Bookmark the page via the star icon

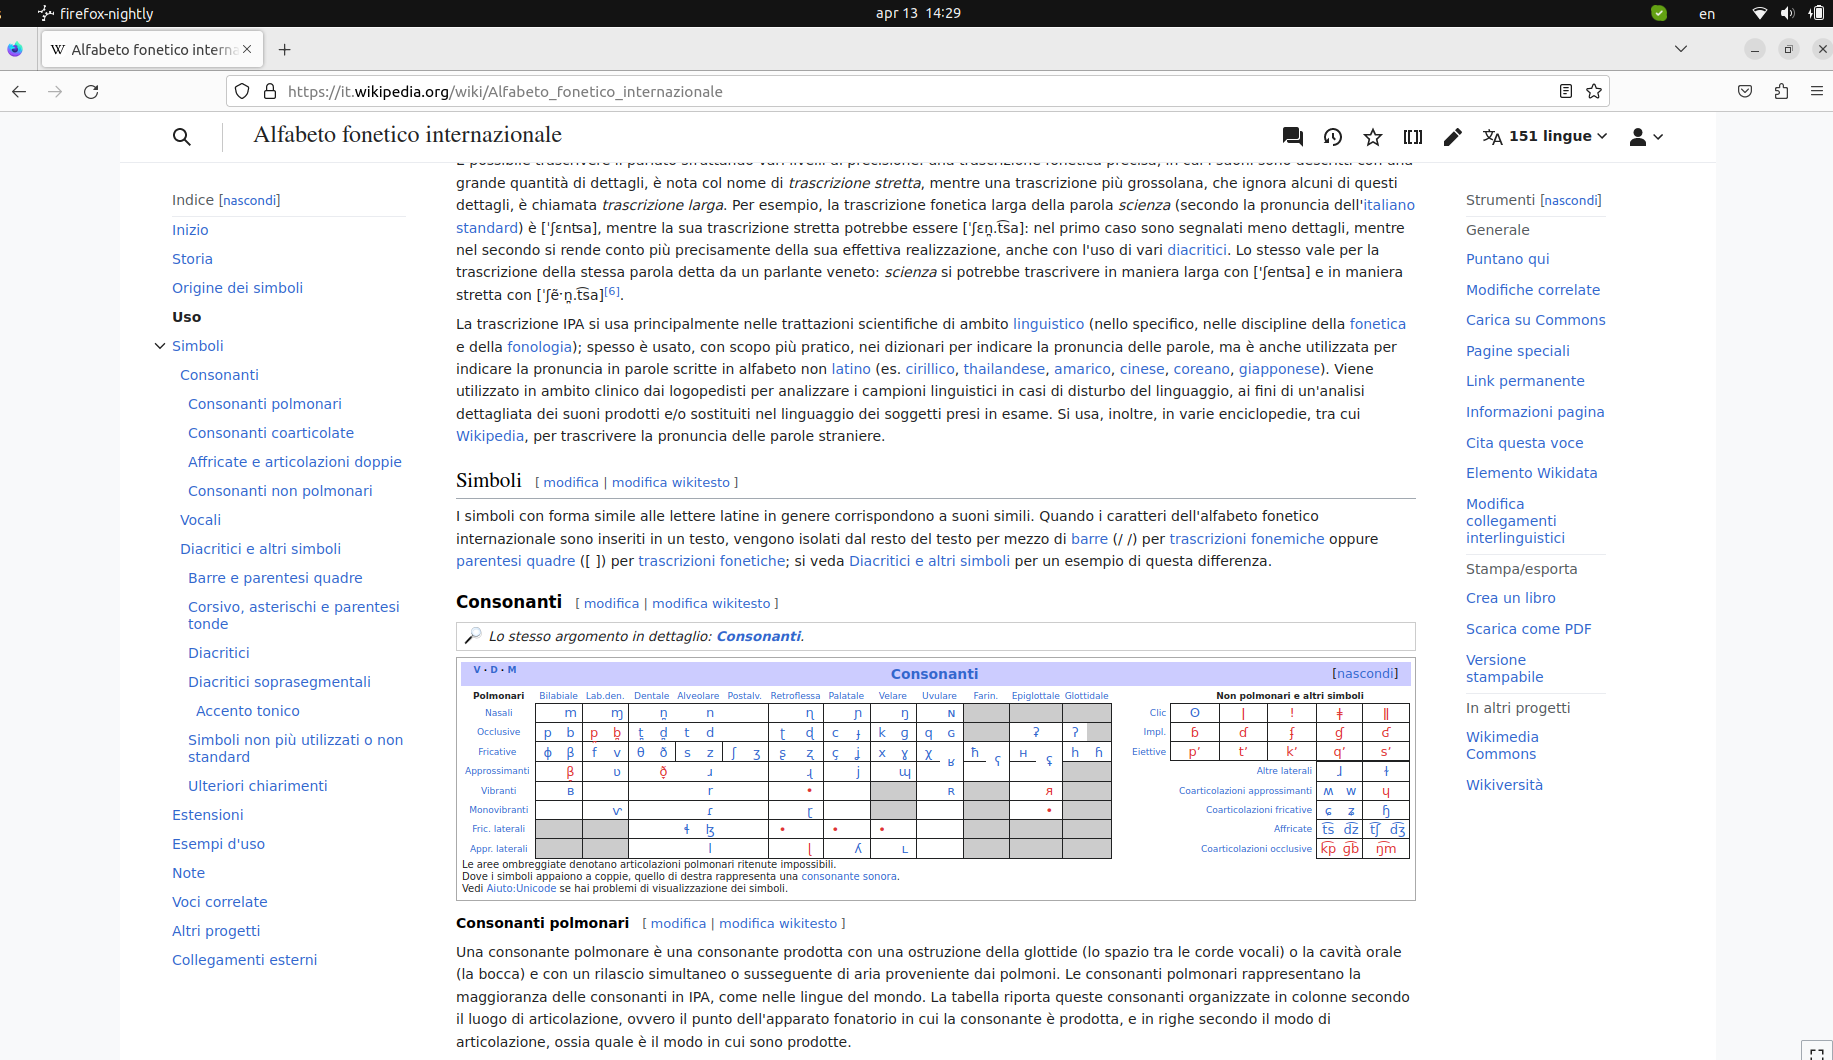click(x=1593, y=91)
